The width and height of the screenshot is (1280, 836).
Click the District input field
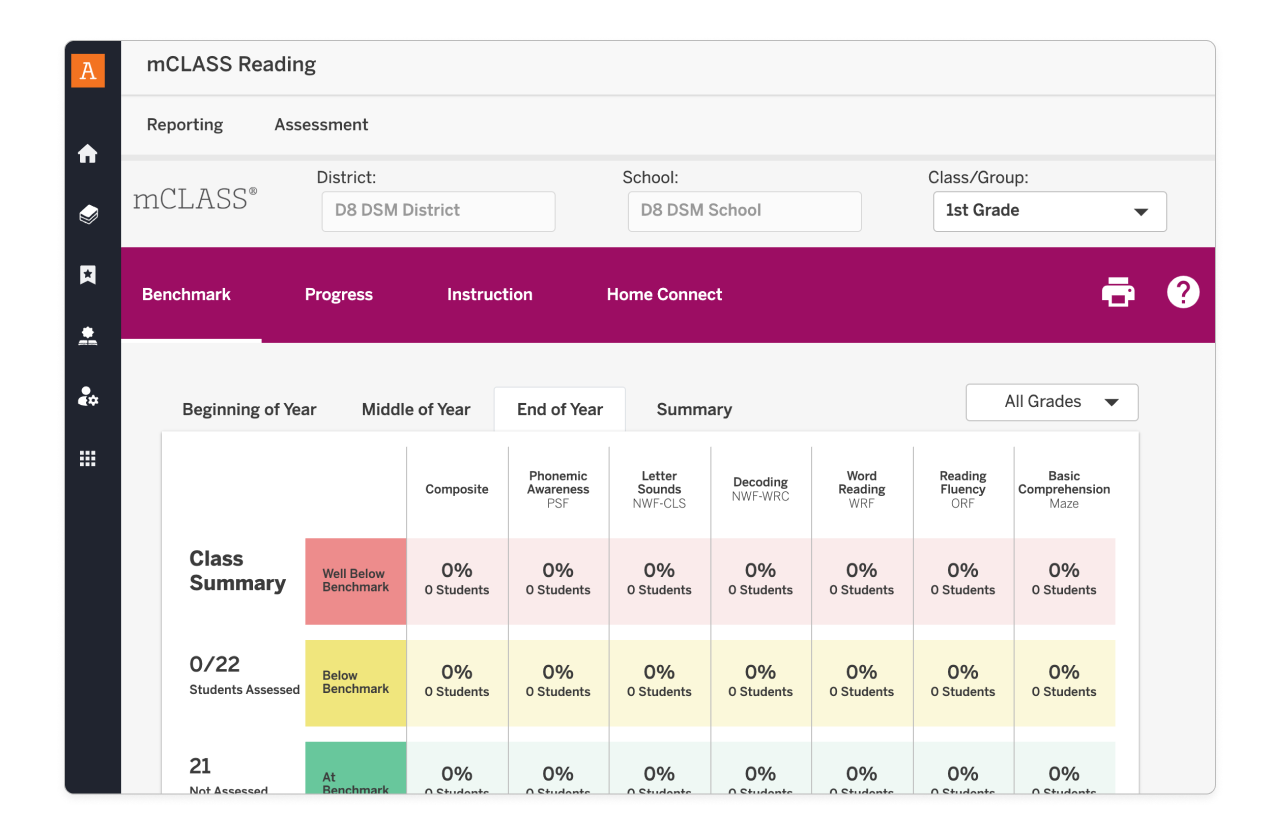(x=438, y=211)
